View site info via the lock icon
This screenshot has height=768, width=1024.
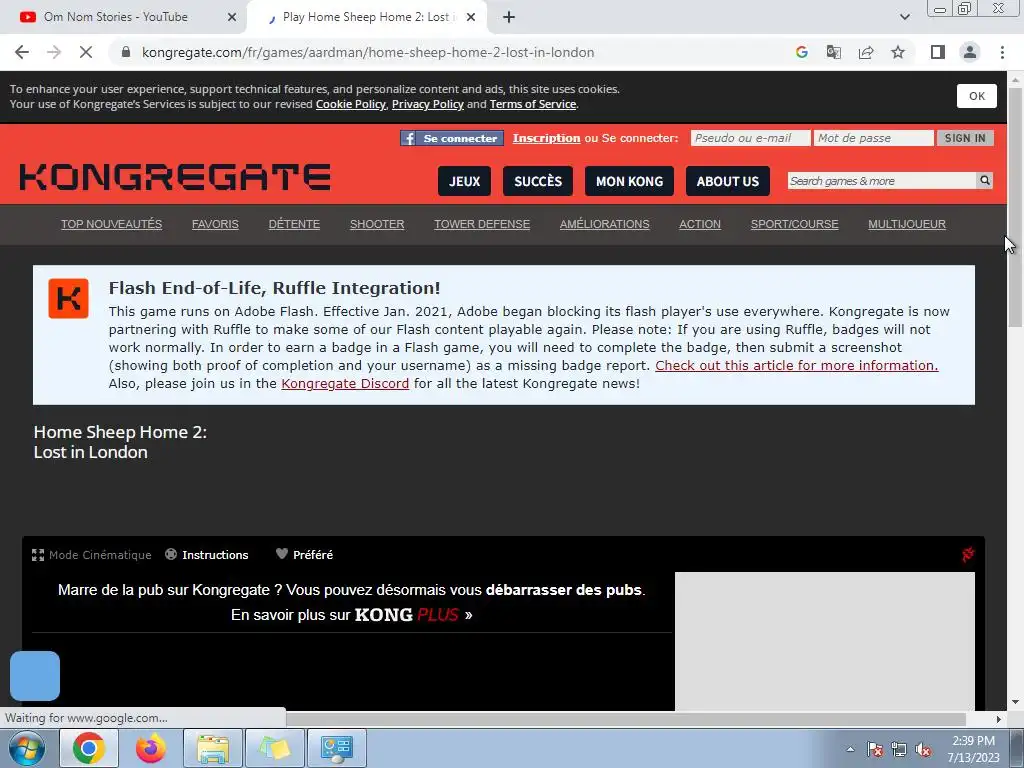click(x=126, y=52)
